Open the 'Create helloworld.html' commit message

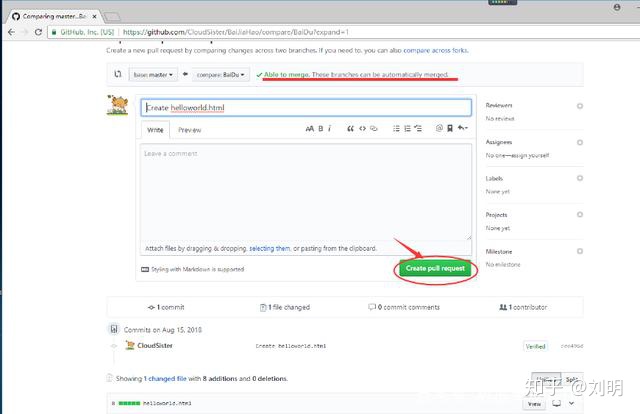tap(291, 346)
